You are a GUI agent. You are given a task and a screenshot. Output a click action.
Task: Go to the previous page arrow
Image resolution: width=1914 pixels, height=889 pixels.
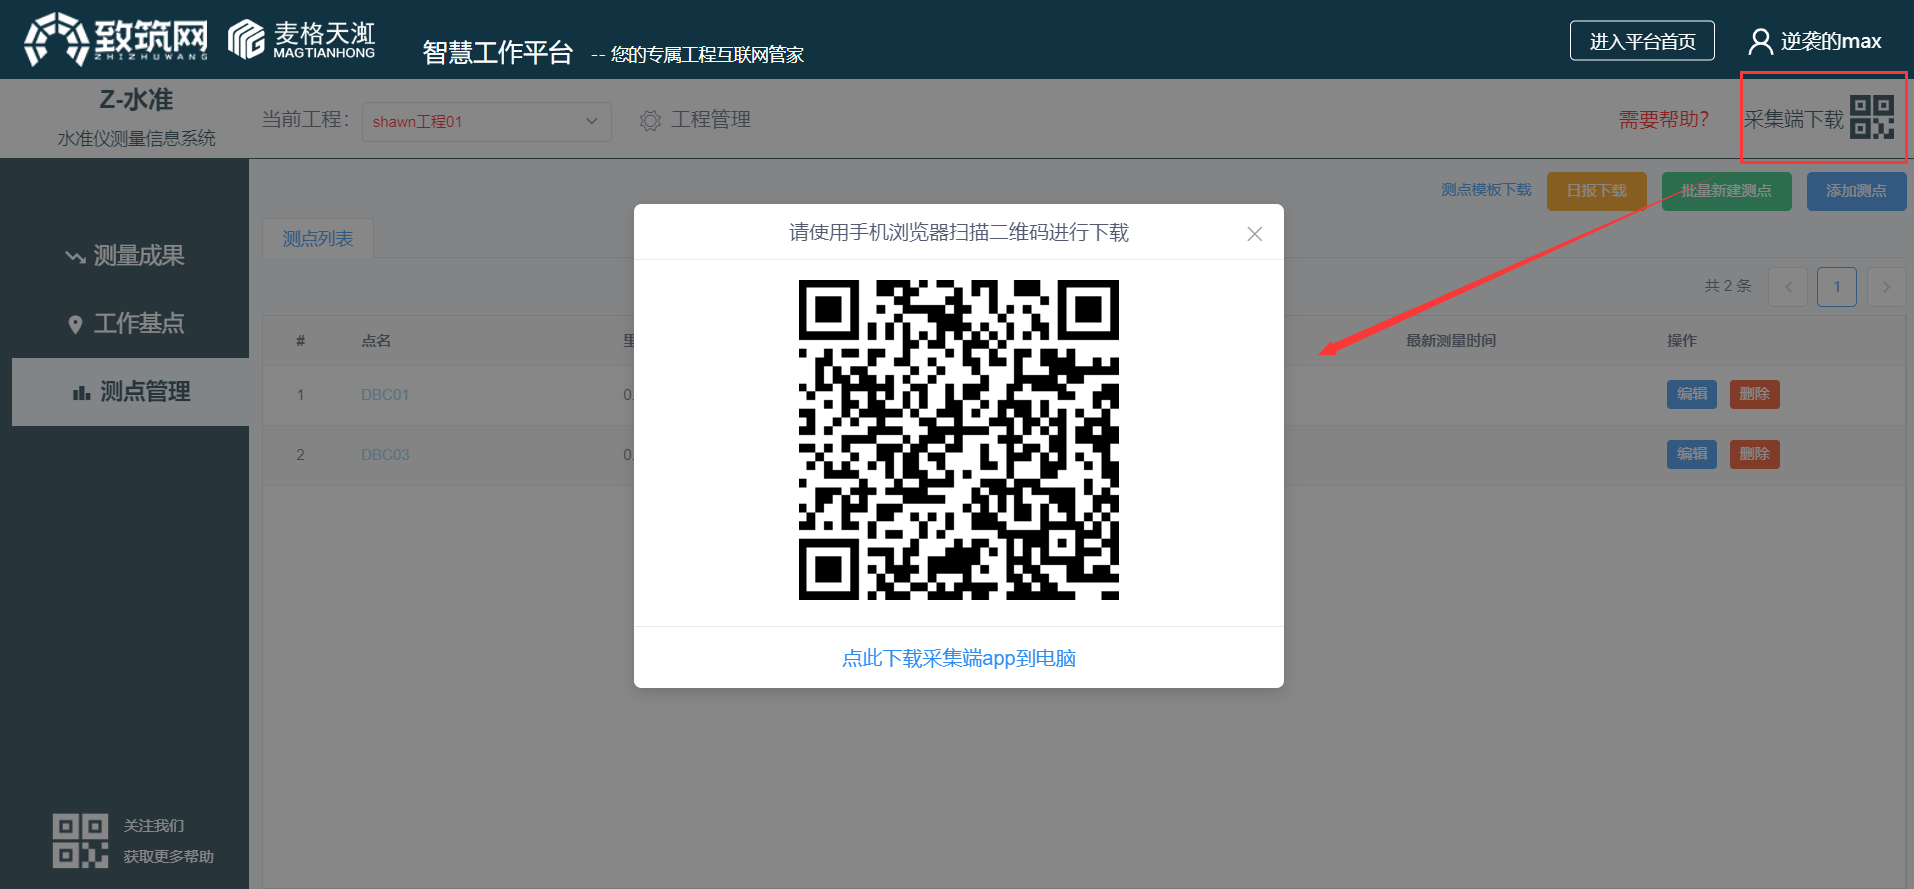pos(1788,287)
